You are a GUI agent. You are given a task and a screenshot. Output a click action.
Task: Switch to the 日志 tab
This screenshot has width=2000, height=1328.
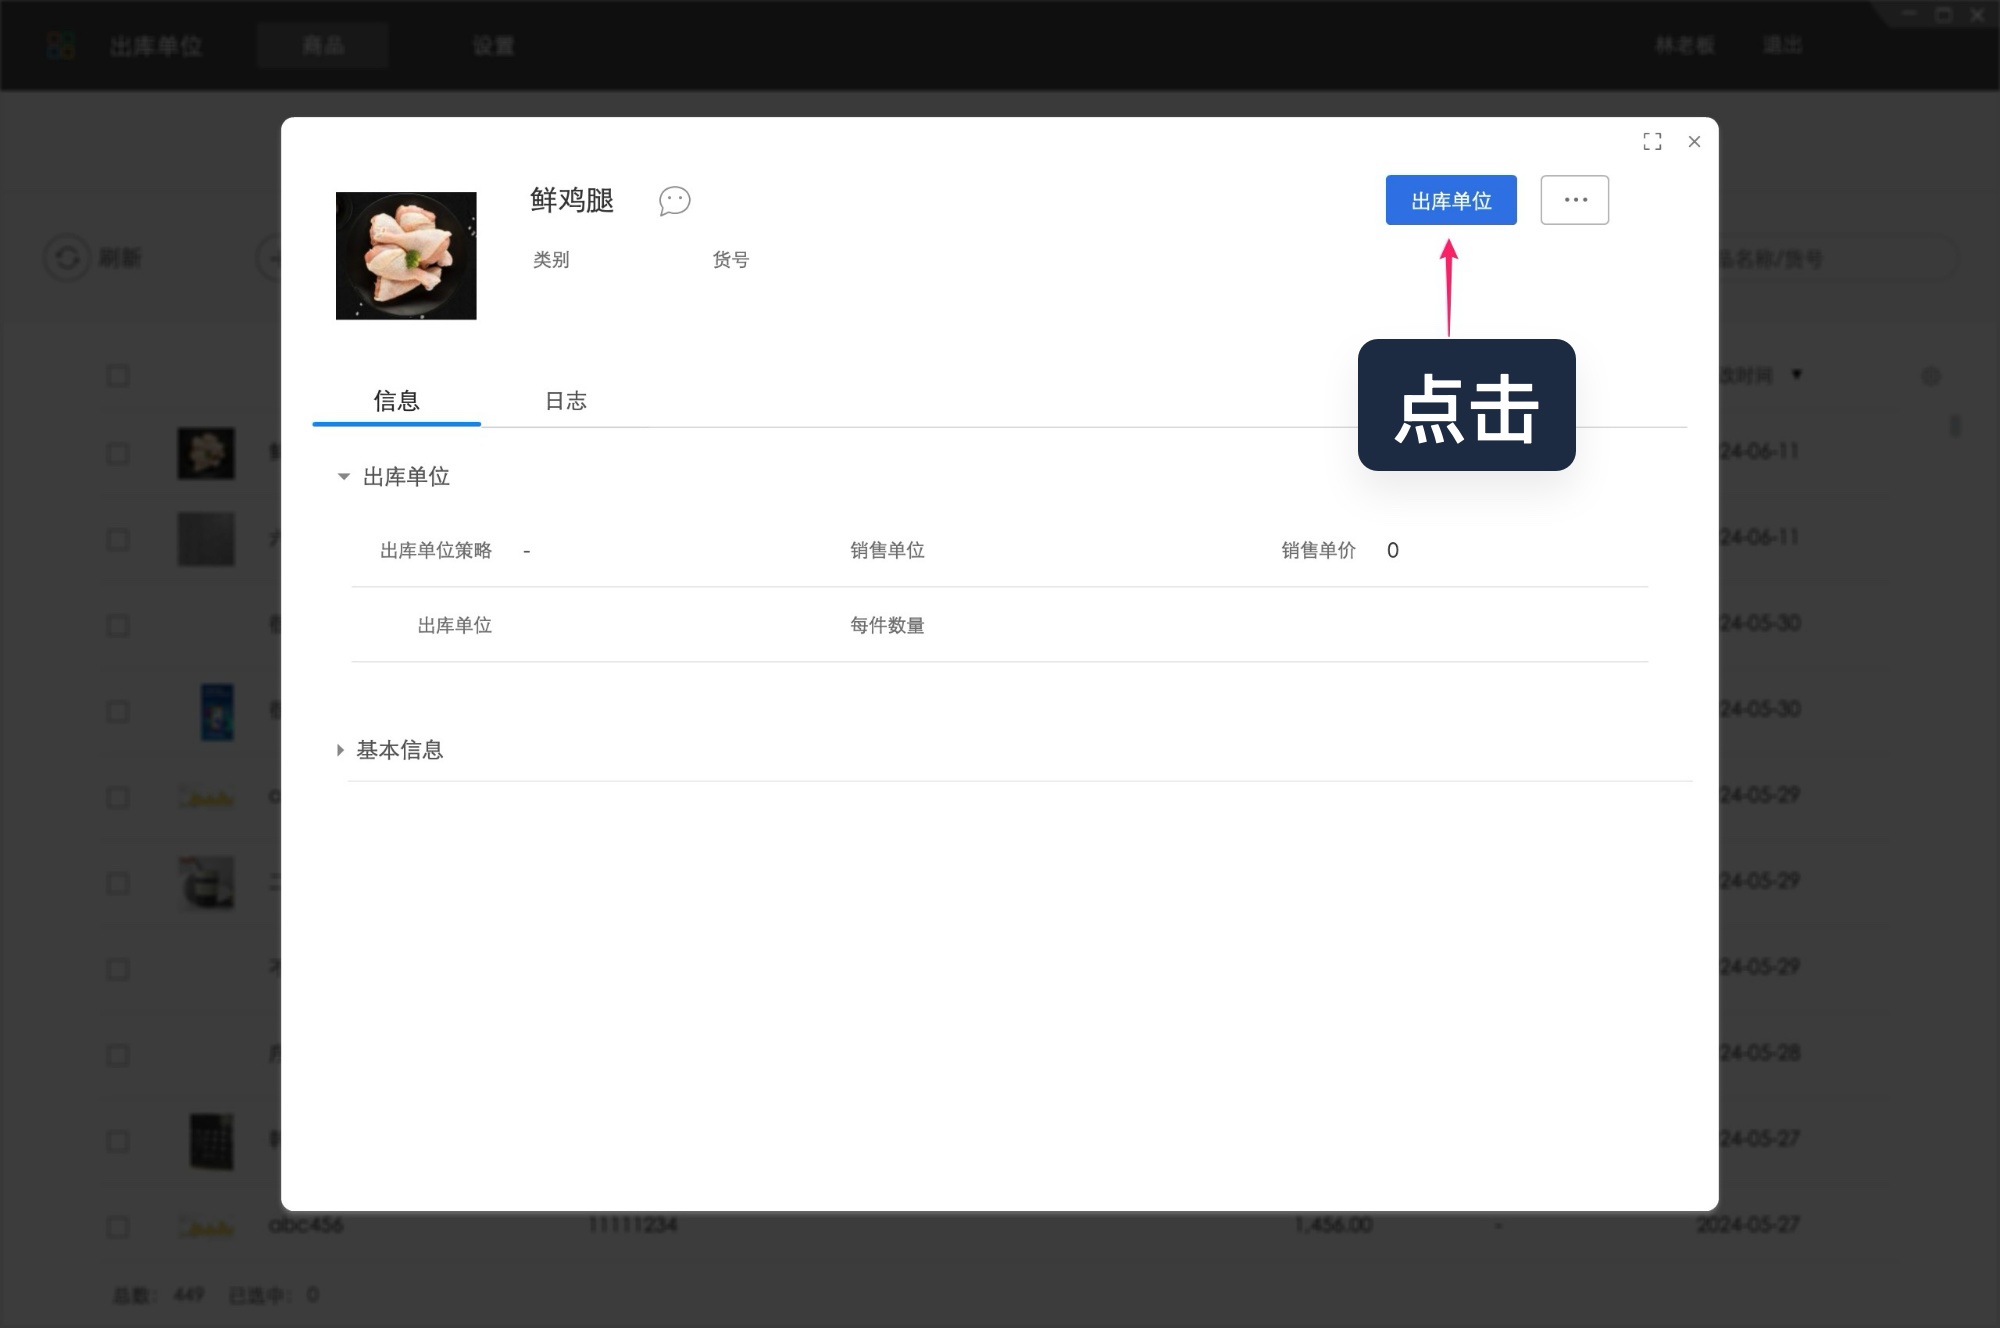(x=565, y=401)
